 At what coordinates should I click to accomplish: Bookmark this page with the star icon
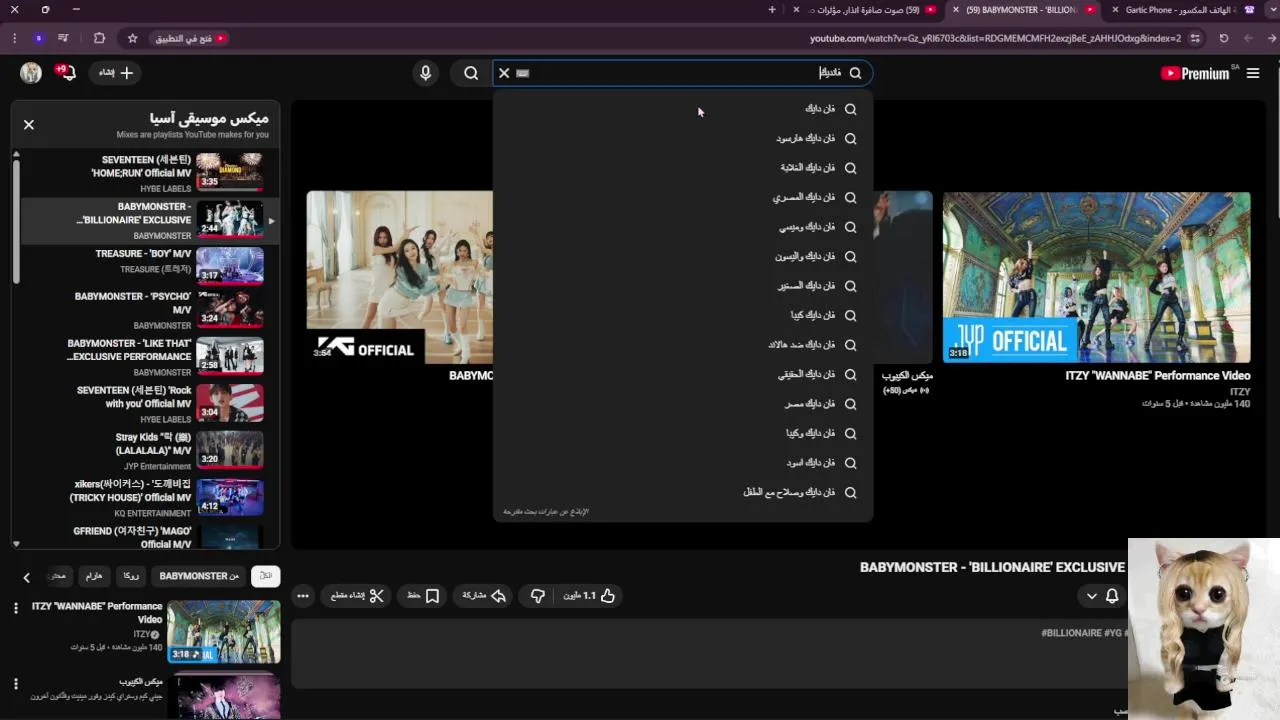pyautogui.click(x=132, y=38)
